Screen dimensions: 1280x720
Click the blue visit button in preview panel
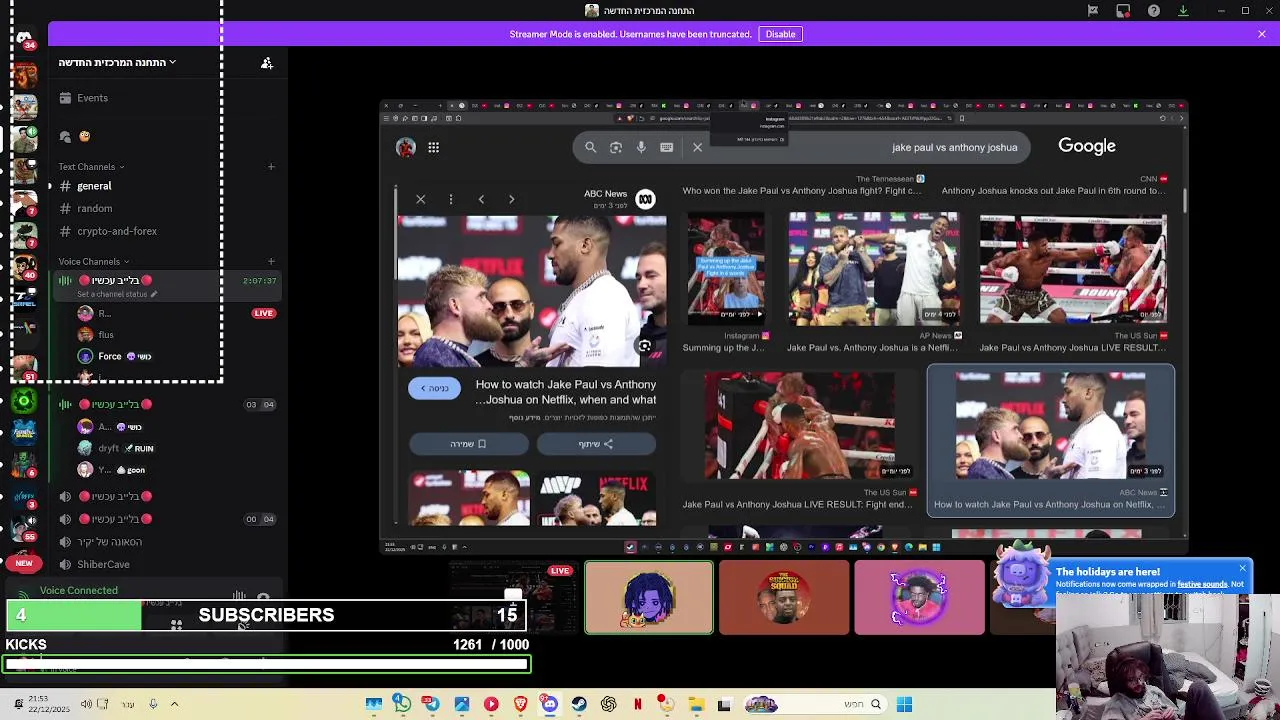tap(434, 389)
